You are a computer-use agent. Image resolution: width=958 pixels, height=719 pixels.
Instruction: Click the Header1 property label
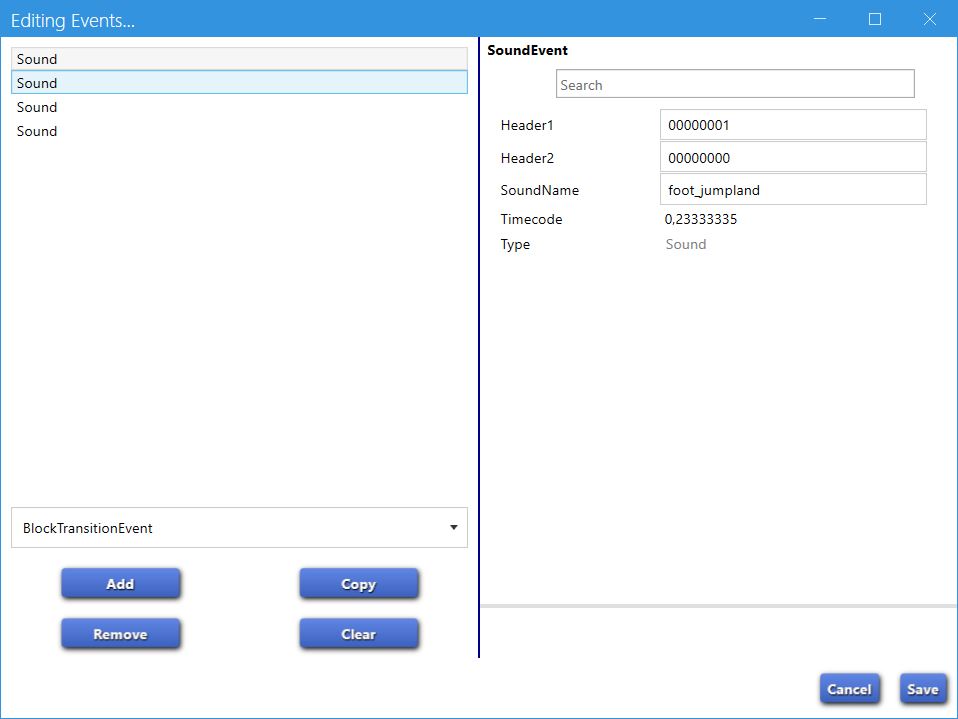point(527,125)
